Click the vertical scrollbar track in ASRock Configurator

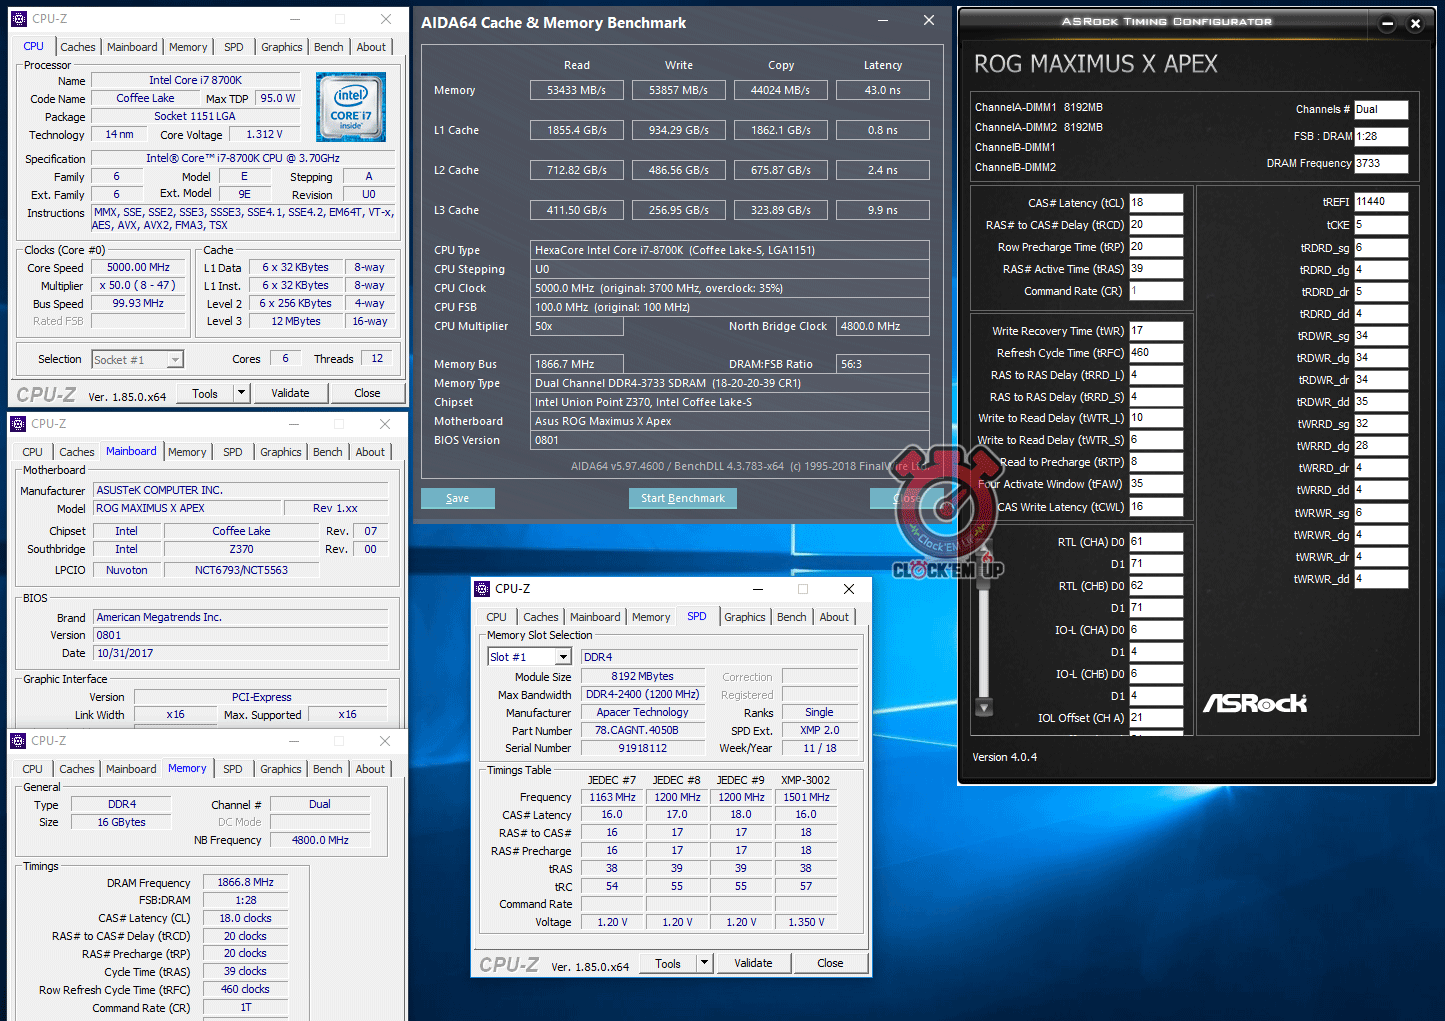[984, 630]
